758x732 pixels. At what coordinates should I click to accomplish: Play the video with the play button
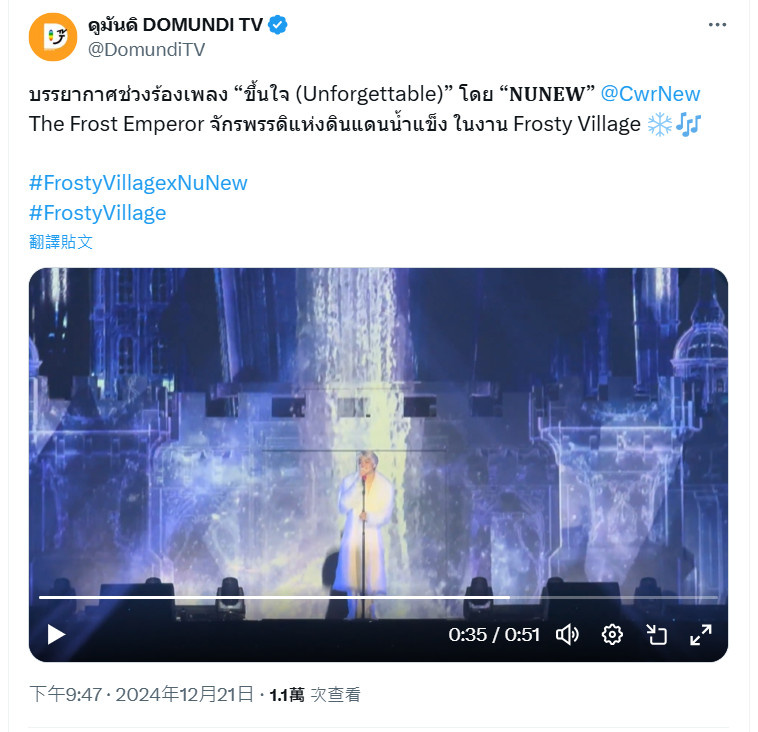(57, 634)
